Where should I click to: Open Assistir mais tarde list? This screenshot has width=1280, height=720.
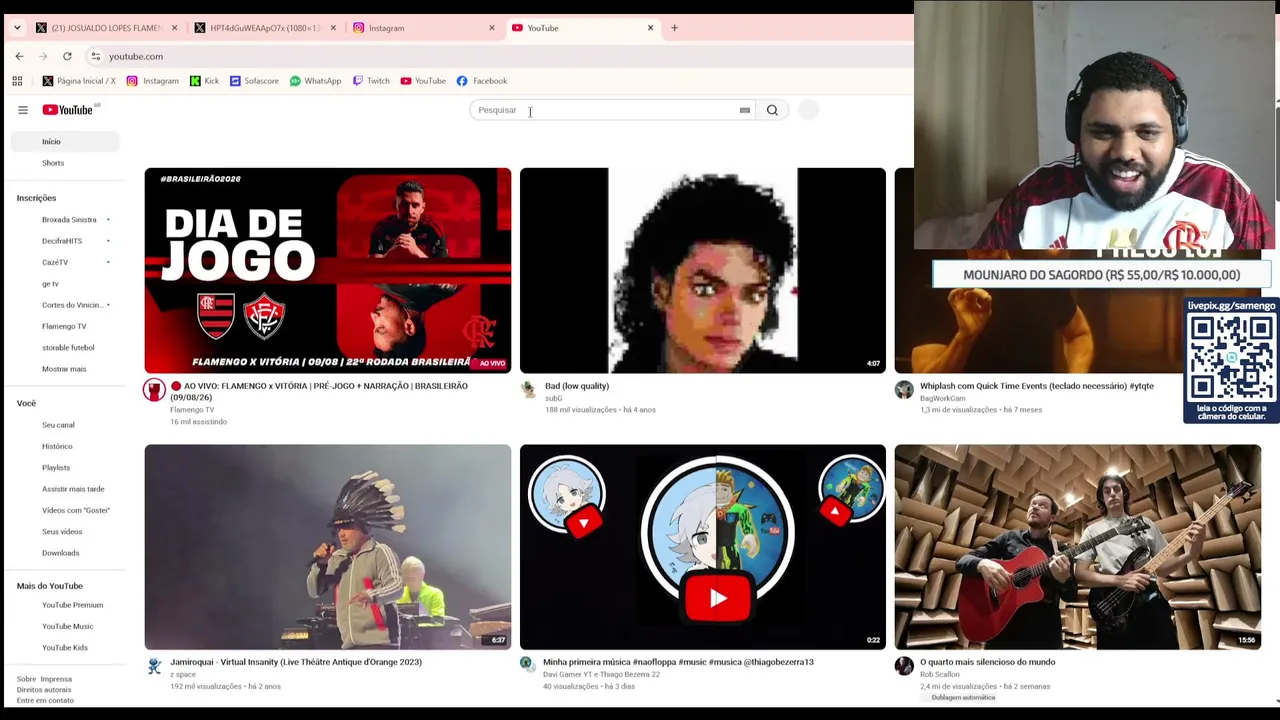73,489
